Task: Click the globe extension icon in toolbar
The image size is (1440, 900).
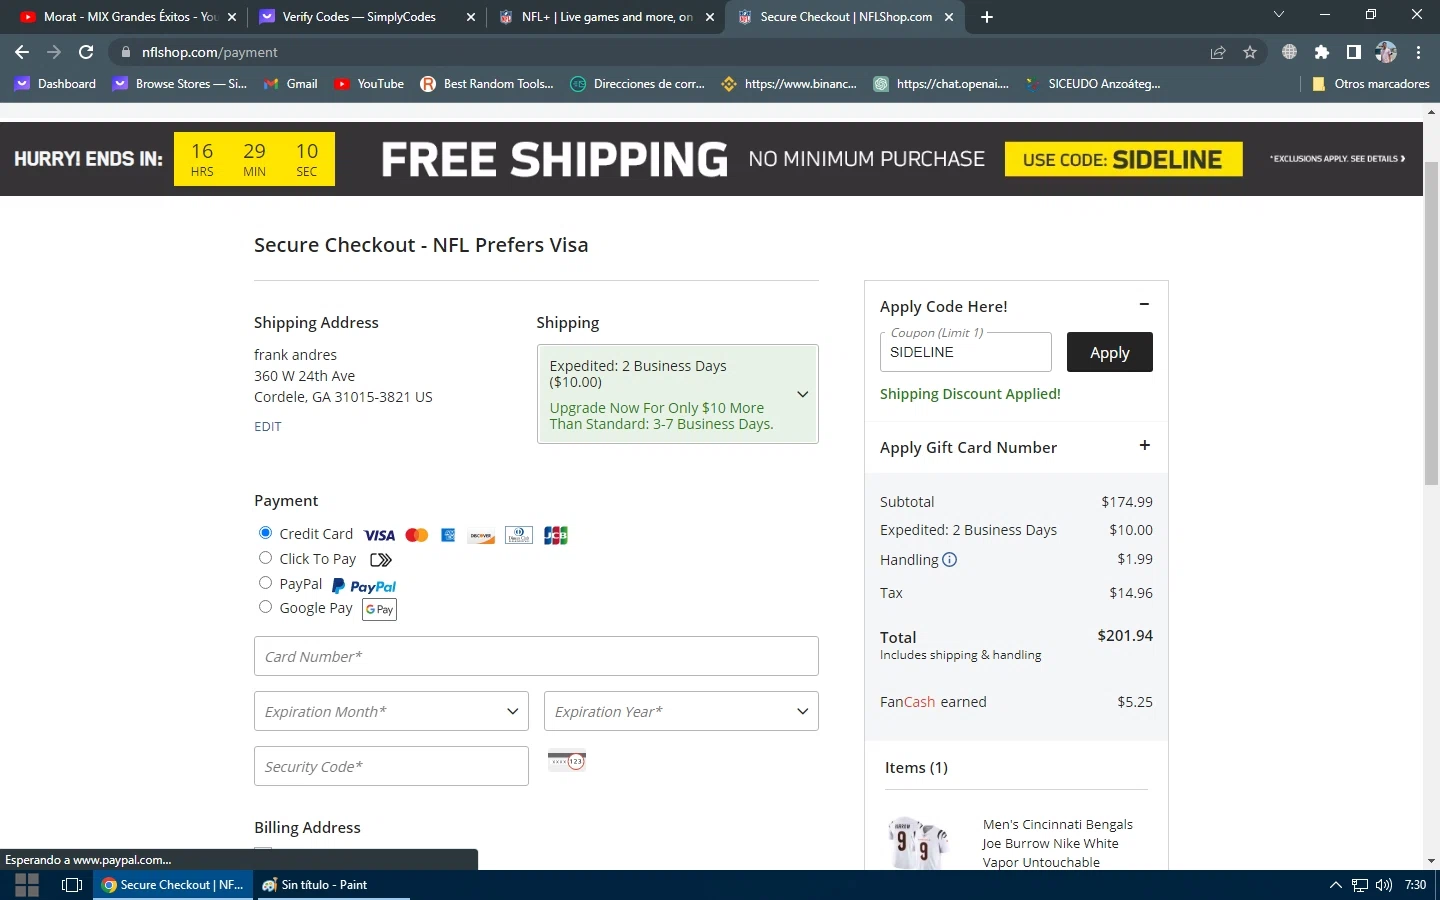Action: [1290, 52]
